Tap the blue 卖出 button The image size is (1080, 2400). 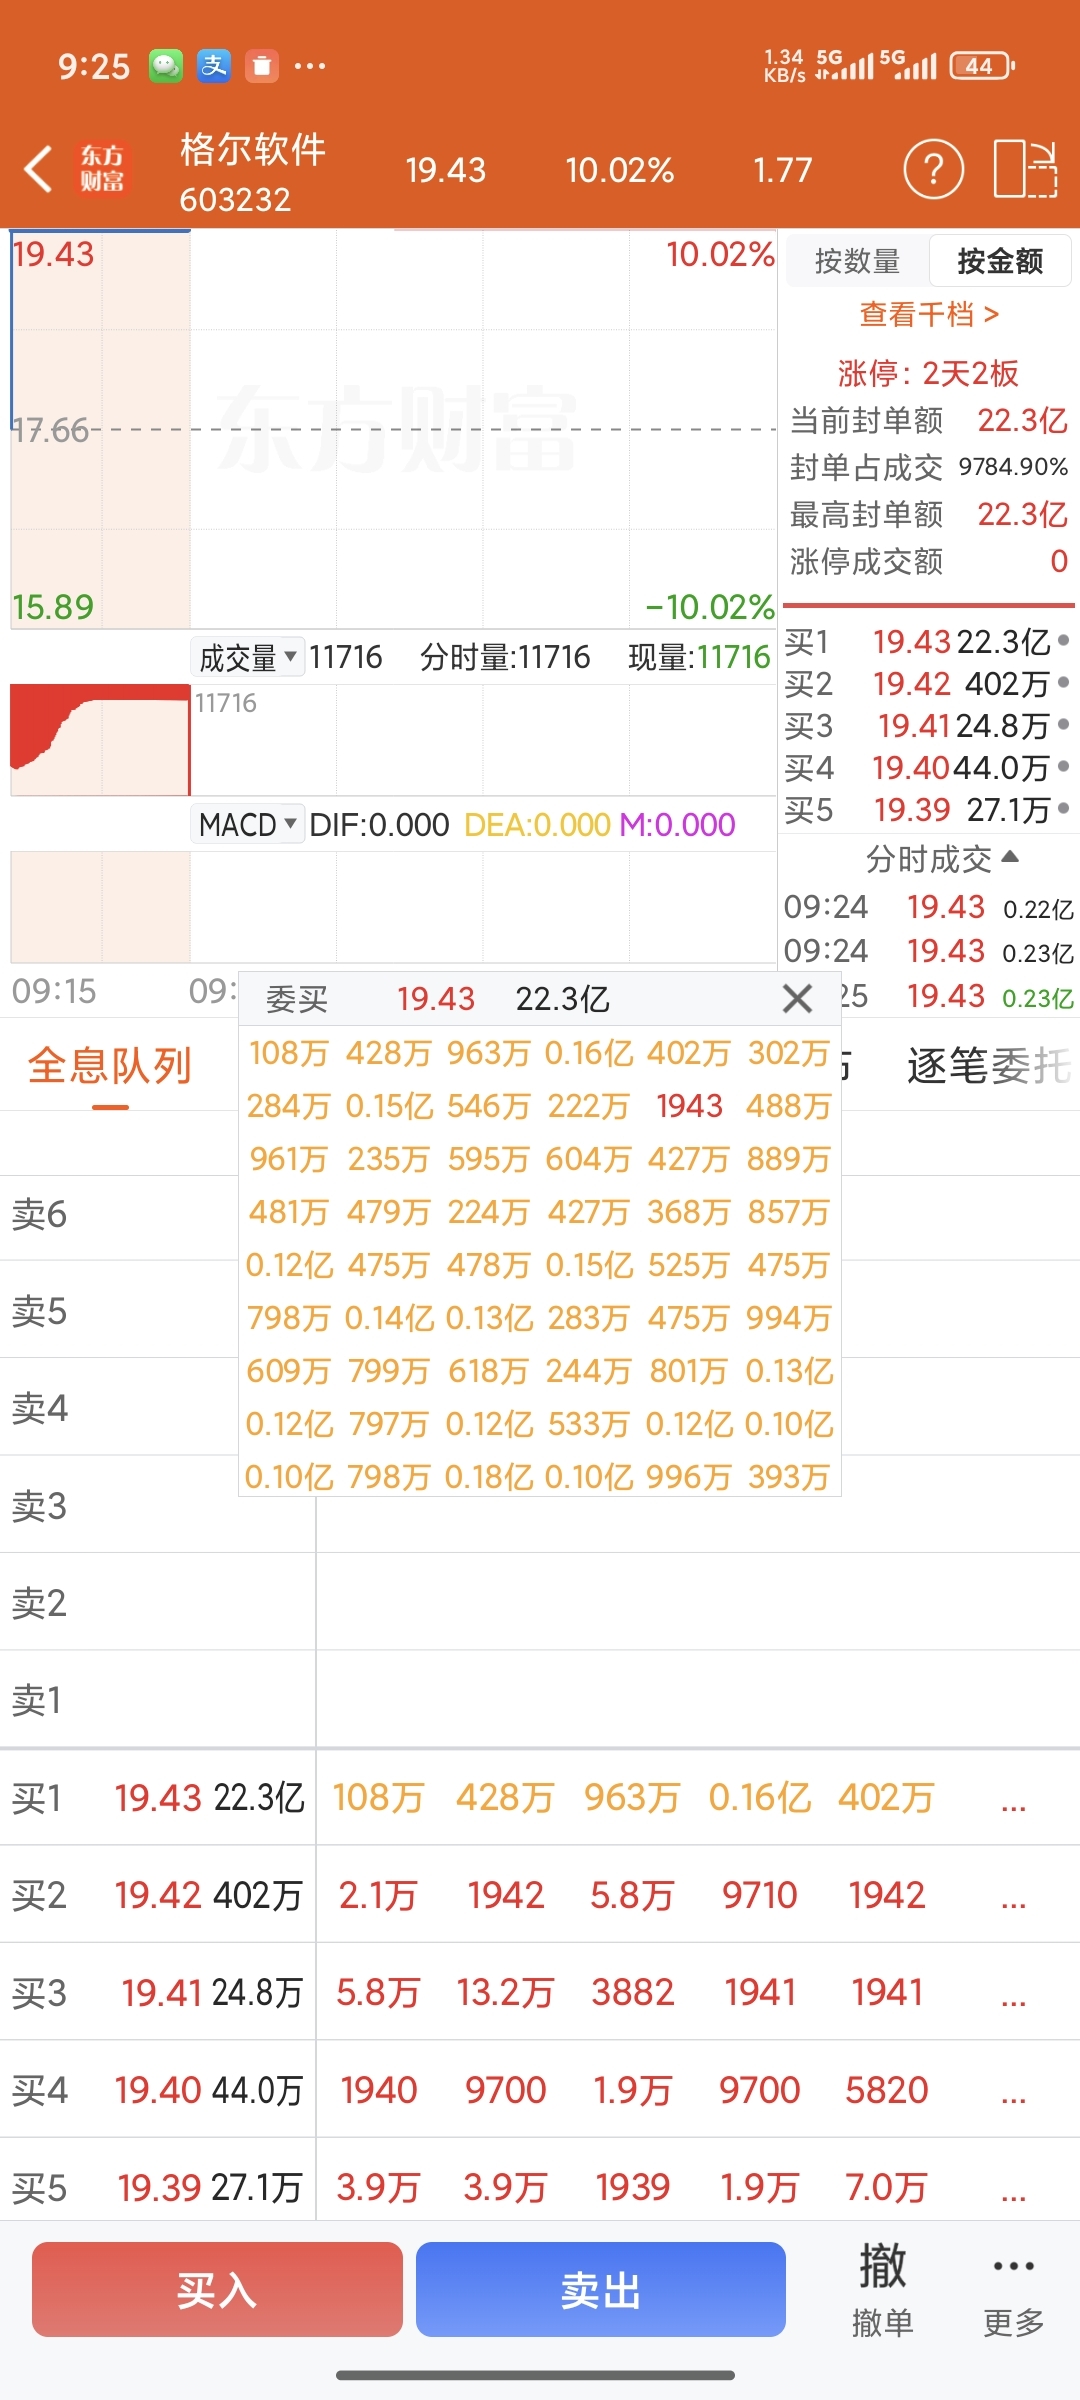[x=600, y=2289]
